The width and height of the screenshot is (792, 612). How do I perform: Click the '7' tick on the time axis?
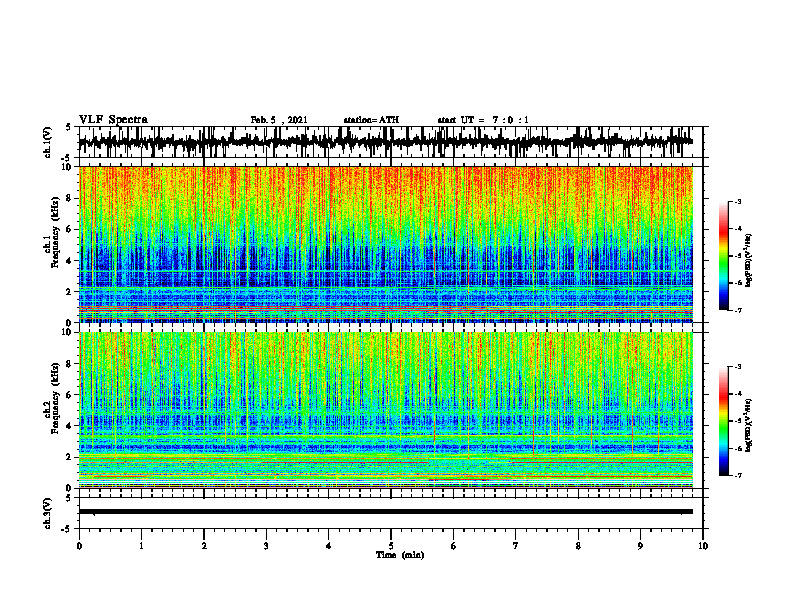click(516, 546)
